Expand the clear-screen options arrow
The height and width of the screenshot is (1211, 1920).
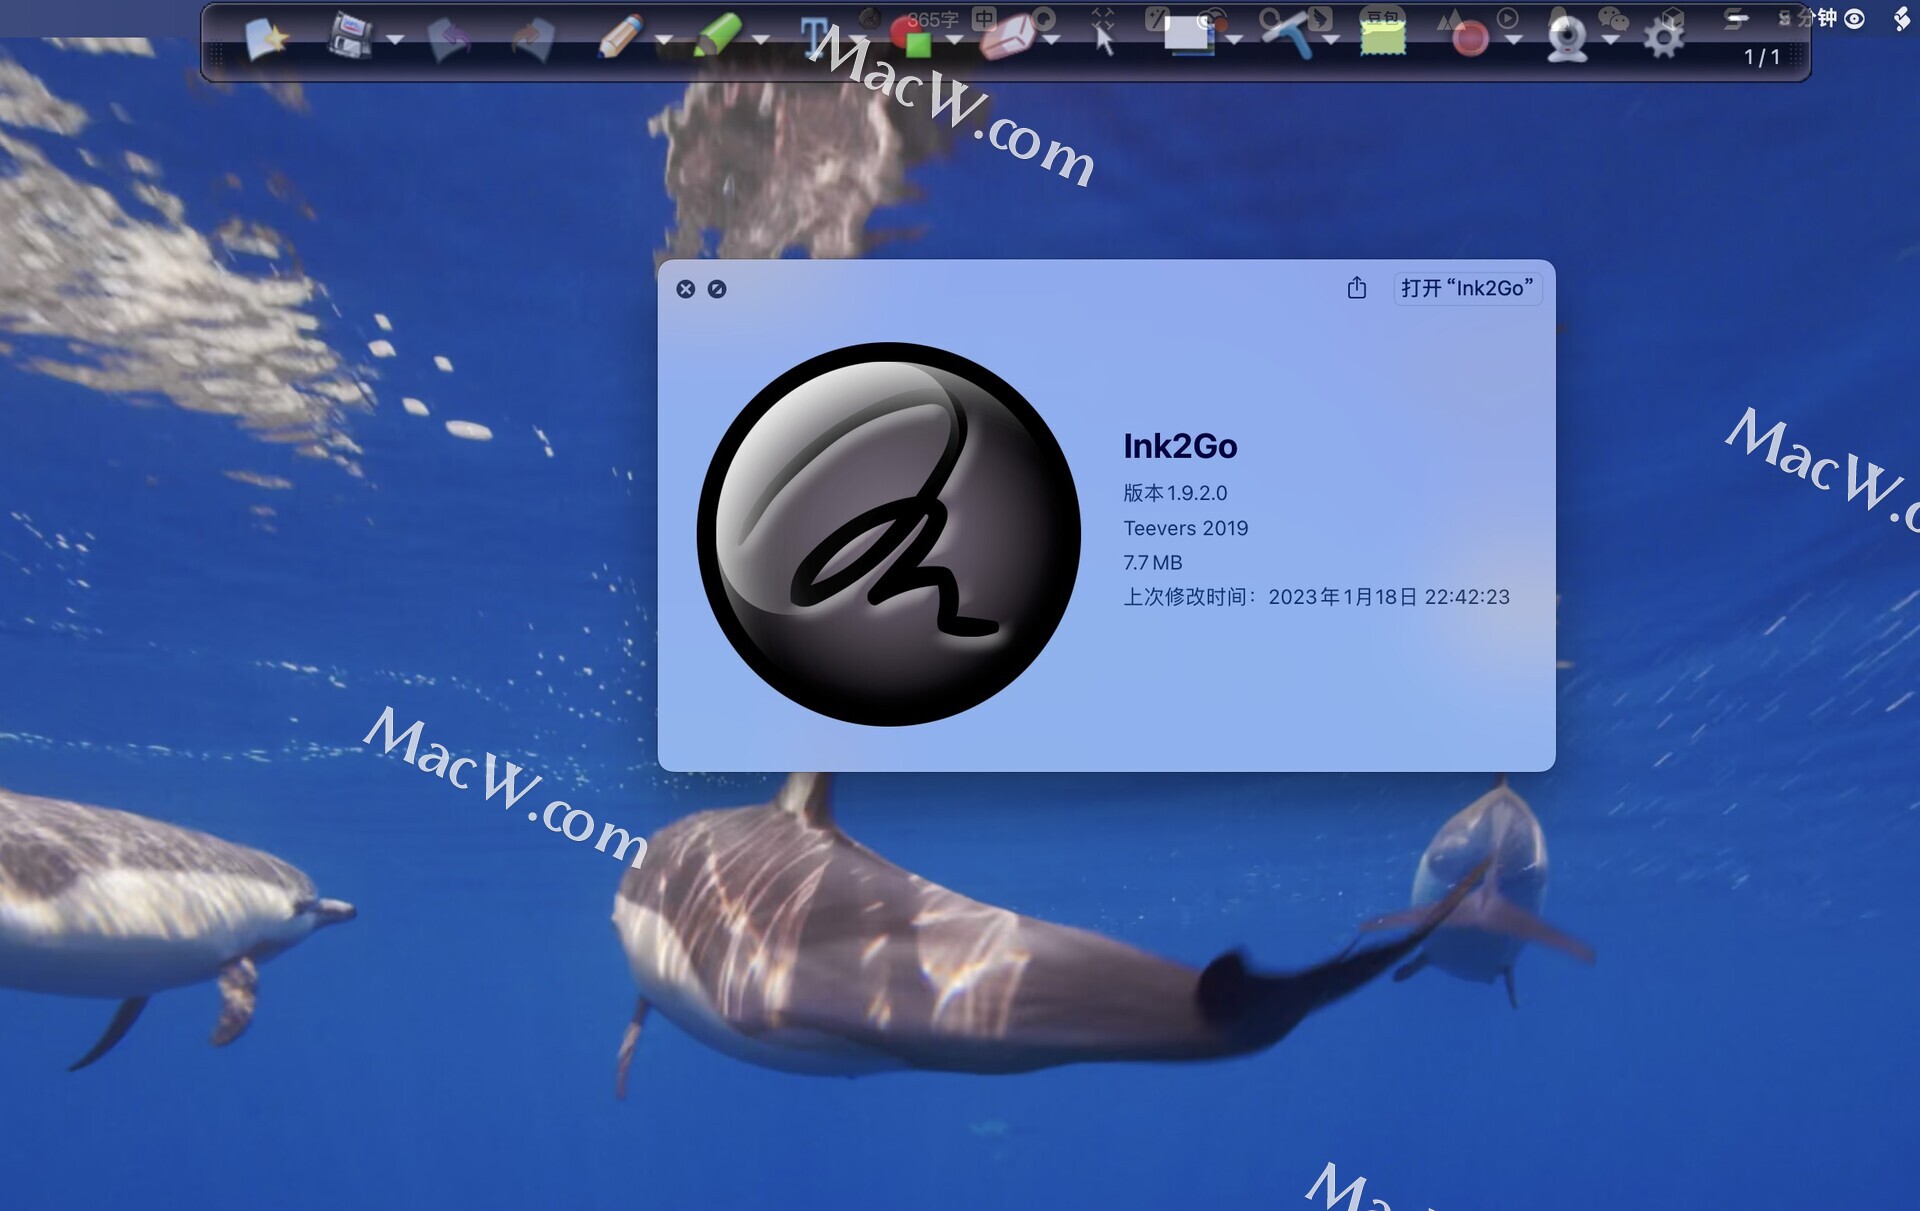pyautogui.click(x=1331, y=41)
